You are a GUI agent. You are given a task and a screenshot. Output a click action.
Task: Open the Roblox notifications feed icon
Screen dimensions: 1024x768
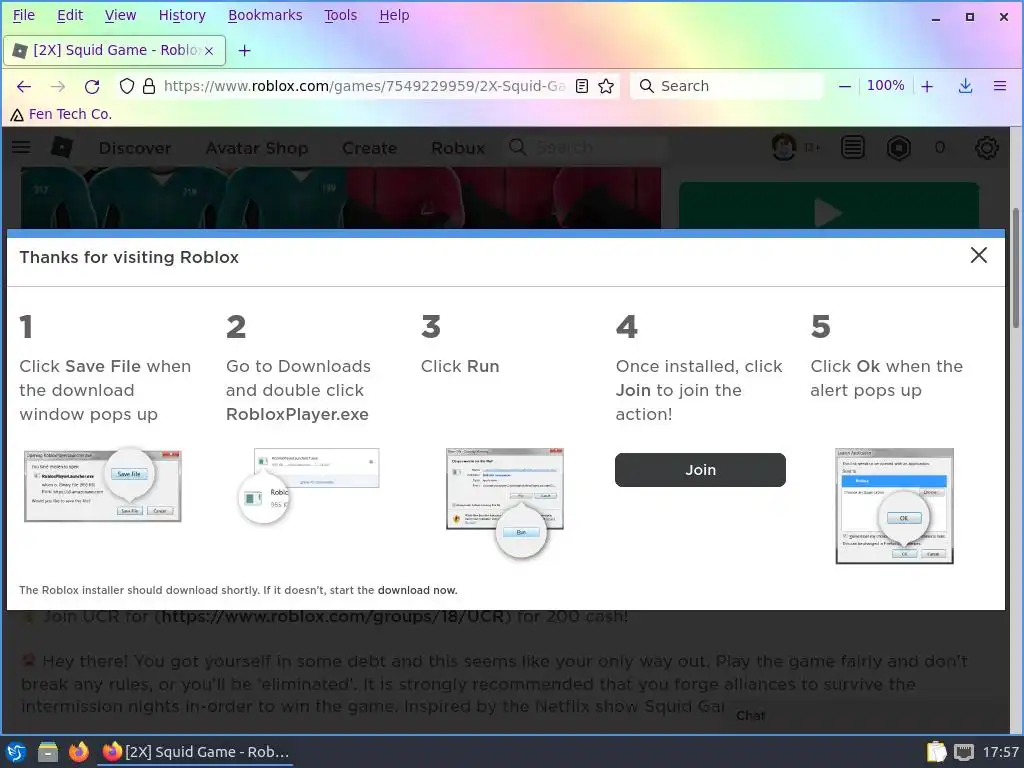click(853, 148)
